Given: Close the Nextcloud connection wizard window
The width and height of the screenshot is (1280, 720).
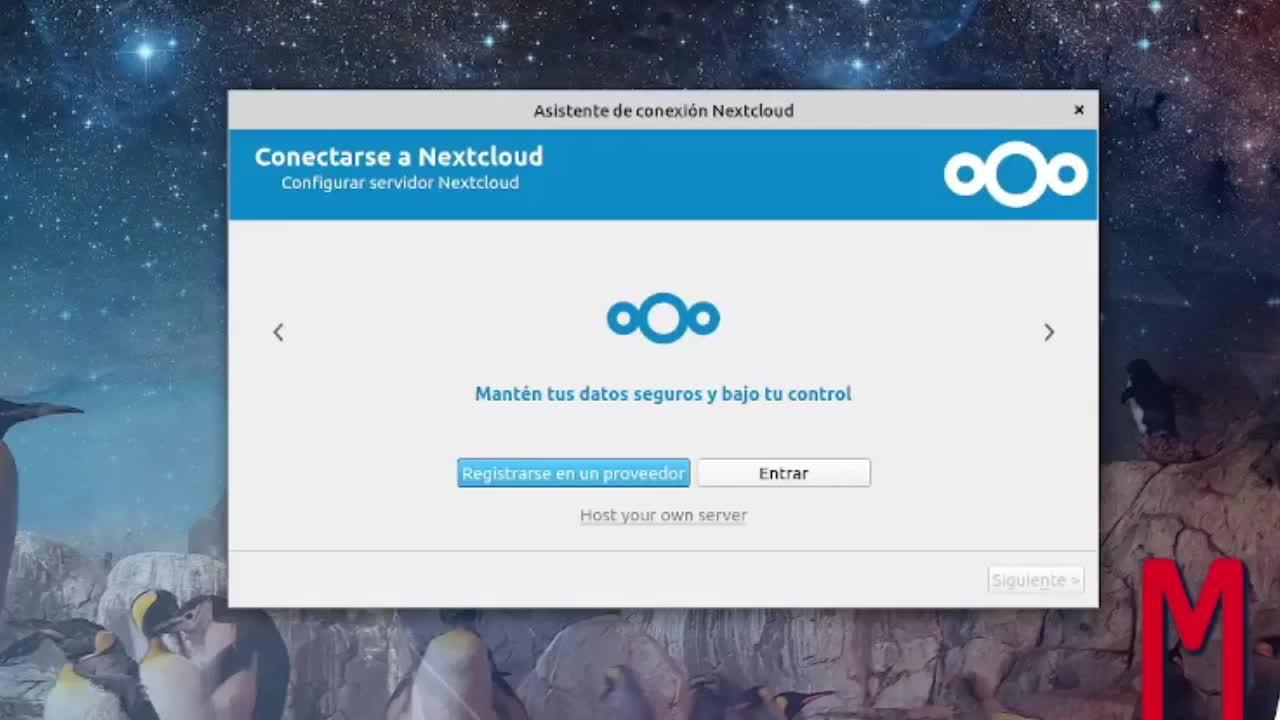Looking at the screenshot, I should [1079, 110].
